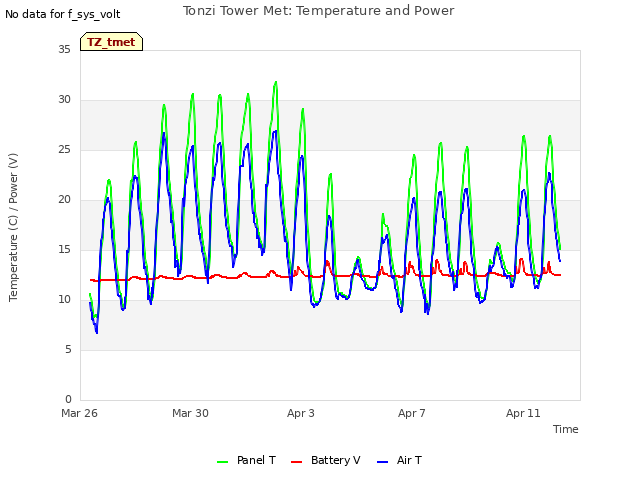Click the 20 y-axis tick label
This screenshot has width=640, height=480.
64,200
